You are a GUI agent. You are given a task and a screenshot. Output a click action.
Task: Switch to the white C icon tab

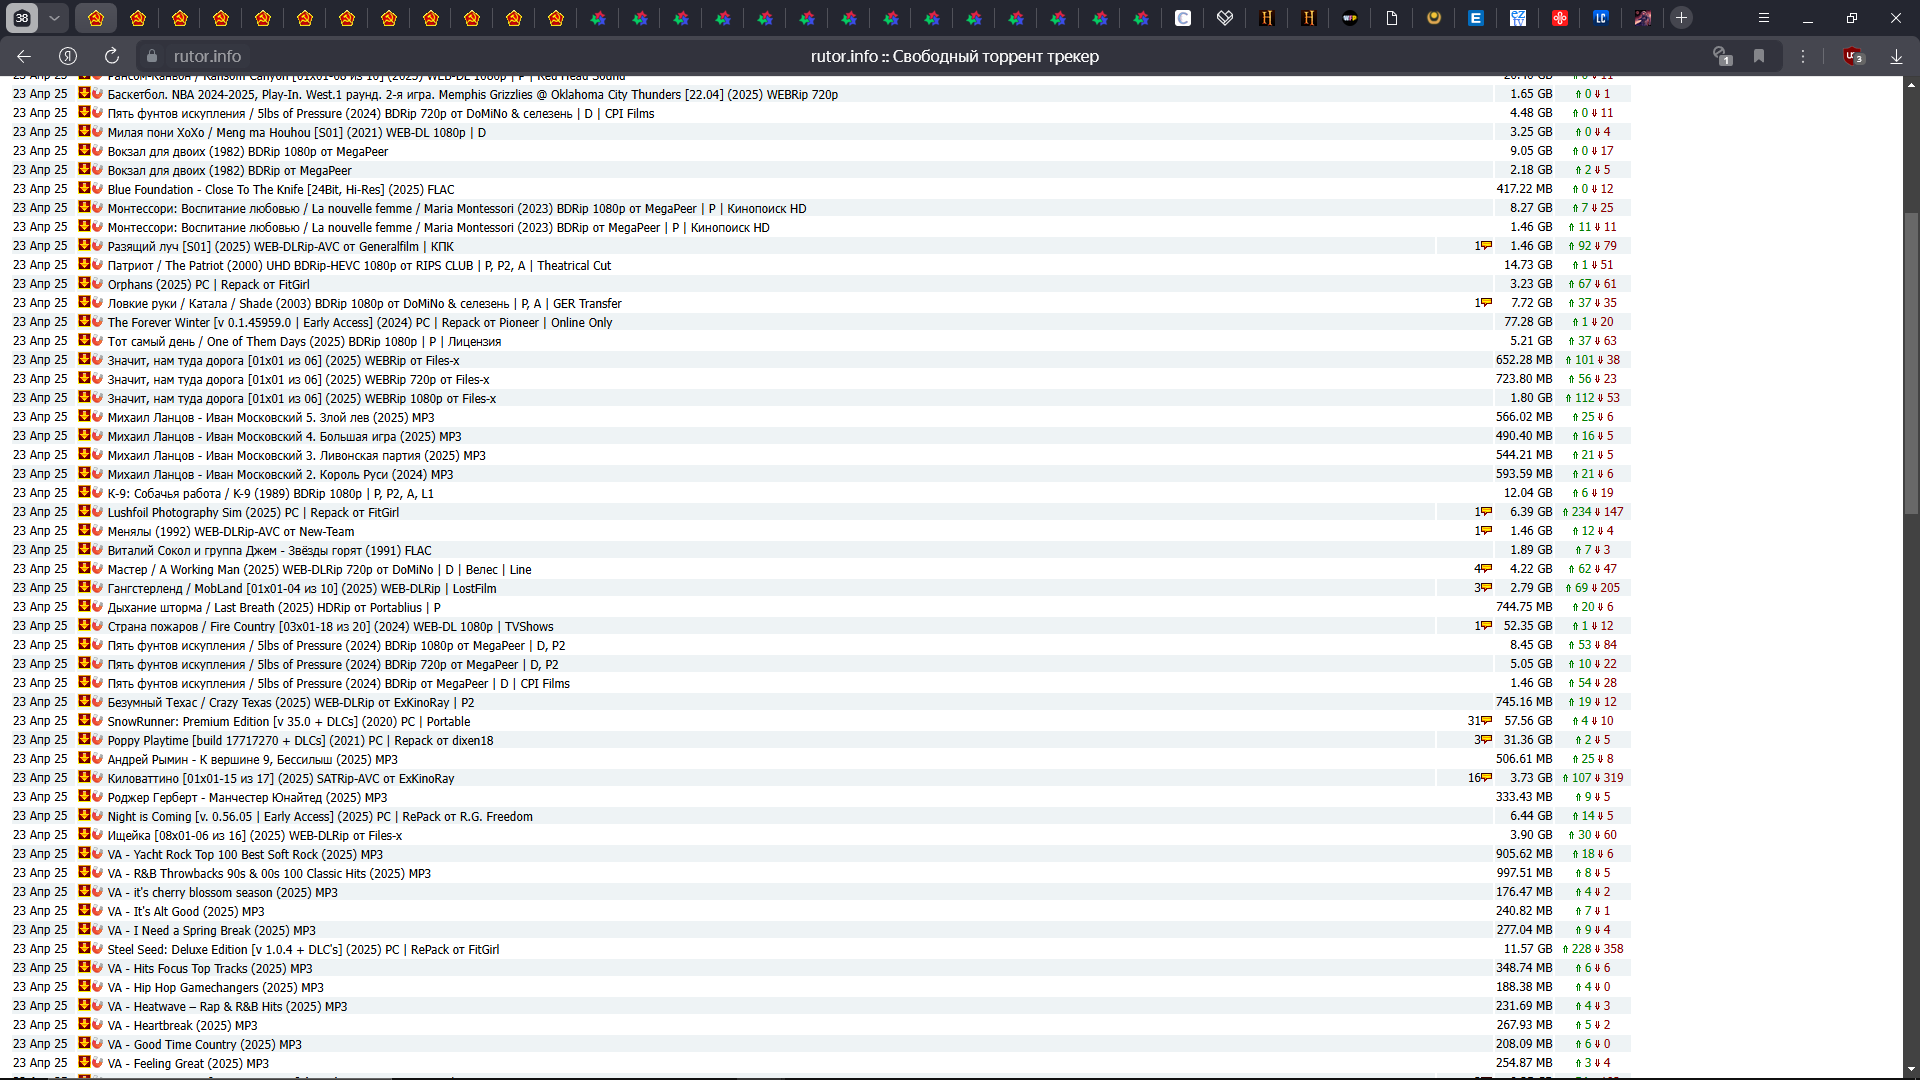tap(1183, 18)
